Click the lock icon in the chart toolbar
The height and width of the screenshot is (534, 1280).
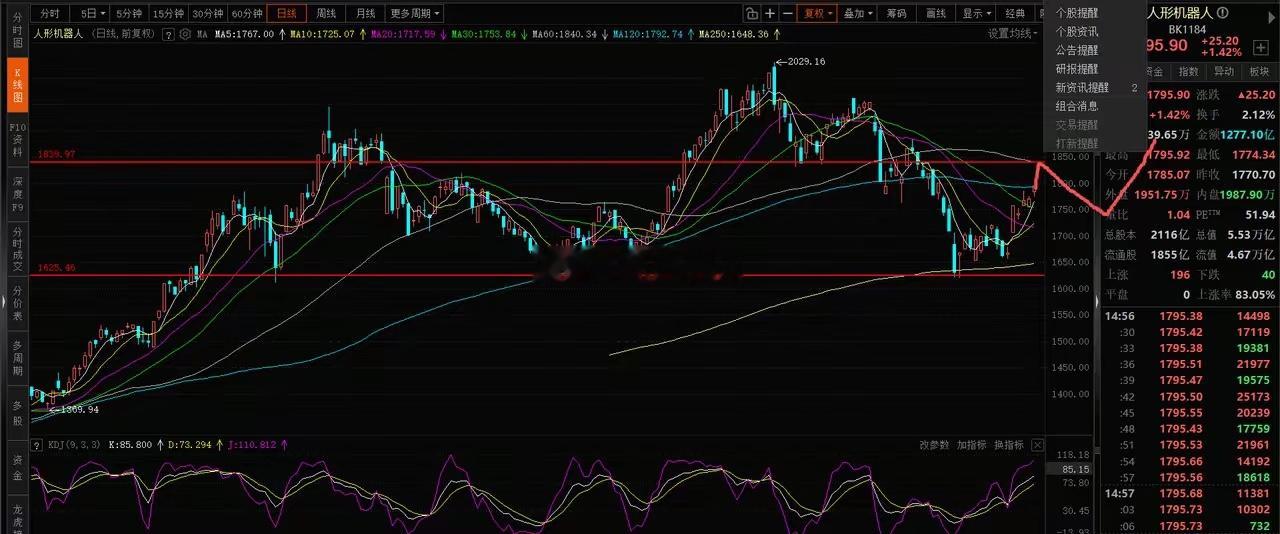751,13
